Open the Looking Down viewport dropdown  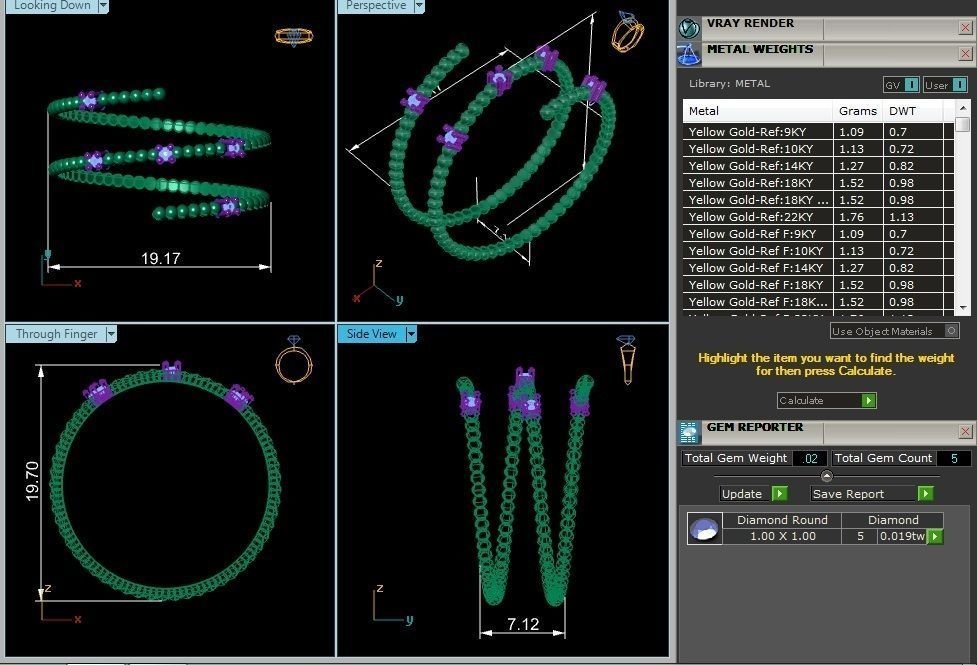tap(103, 6)
